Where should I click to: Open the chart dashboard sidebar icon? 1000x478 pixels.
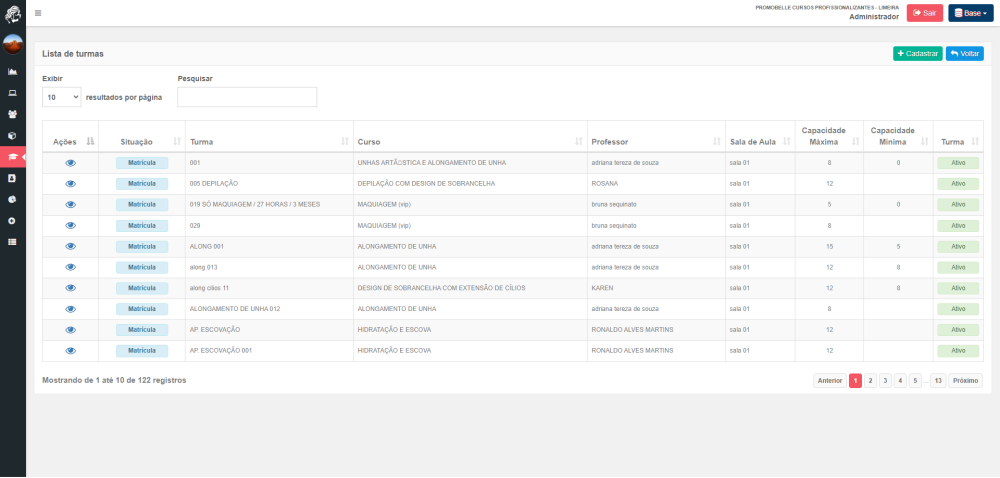point(11,71)
